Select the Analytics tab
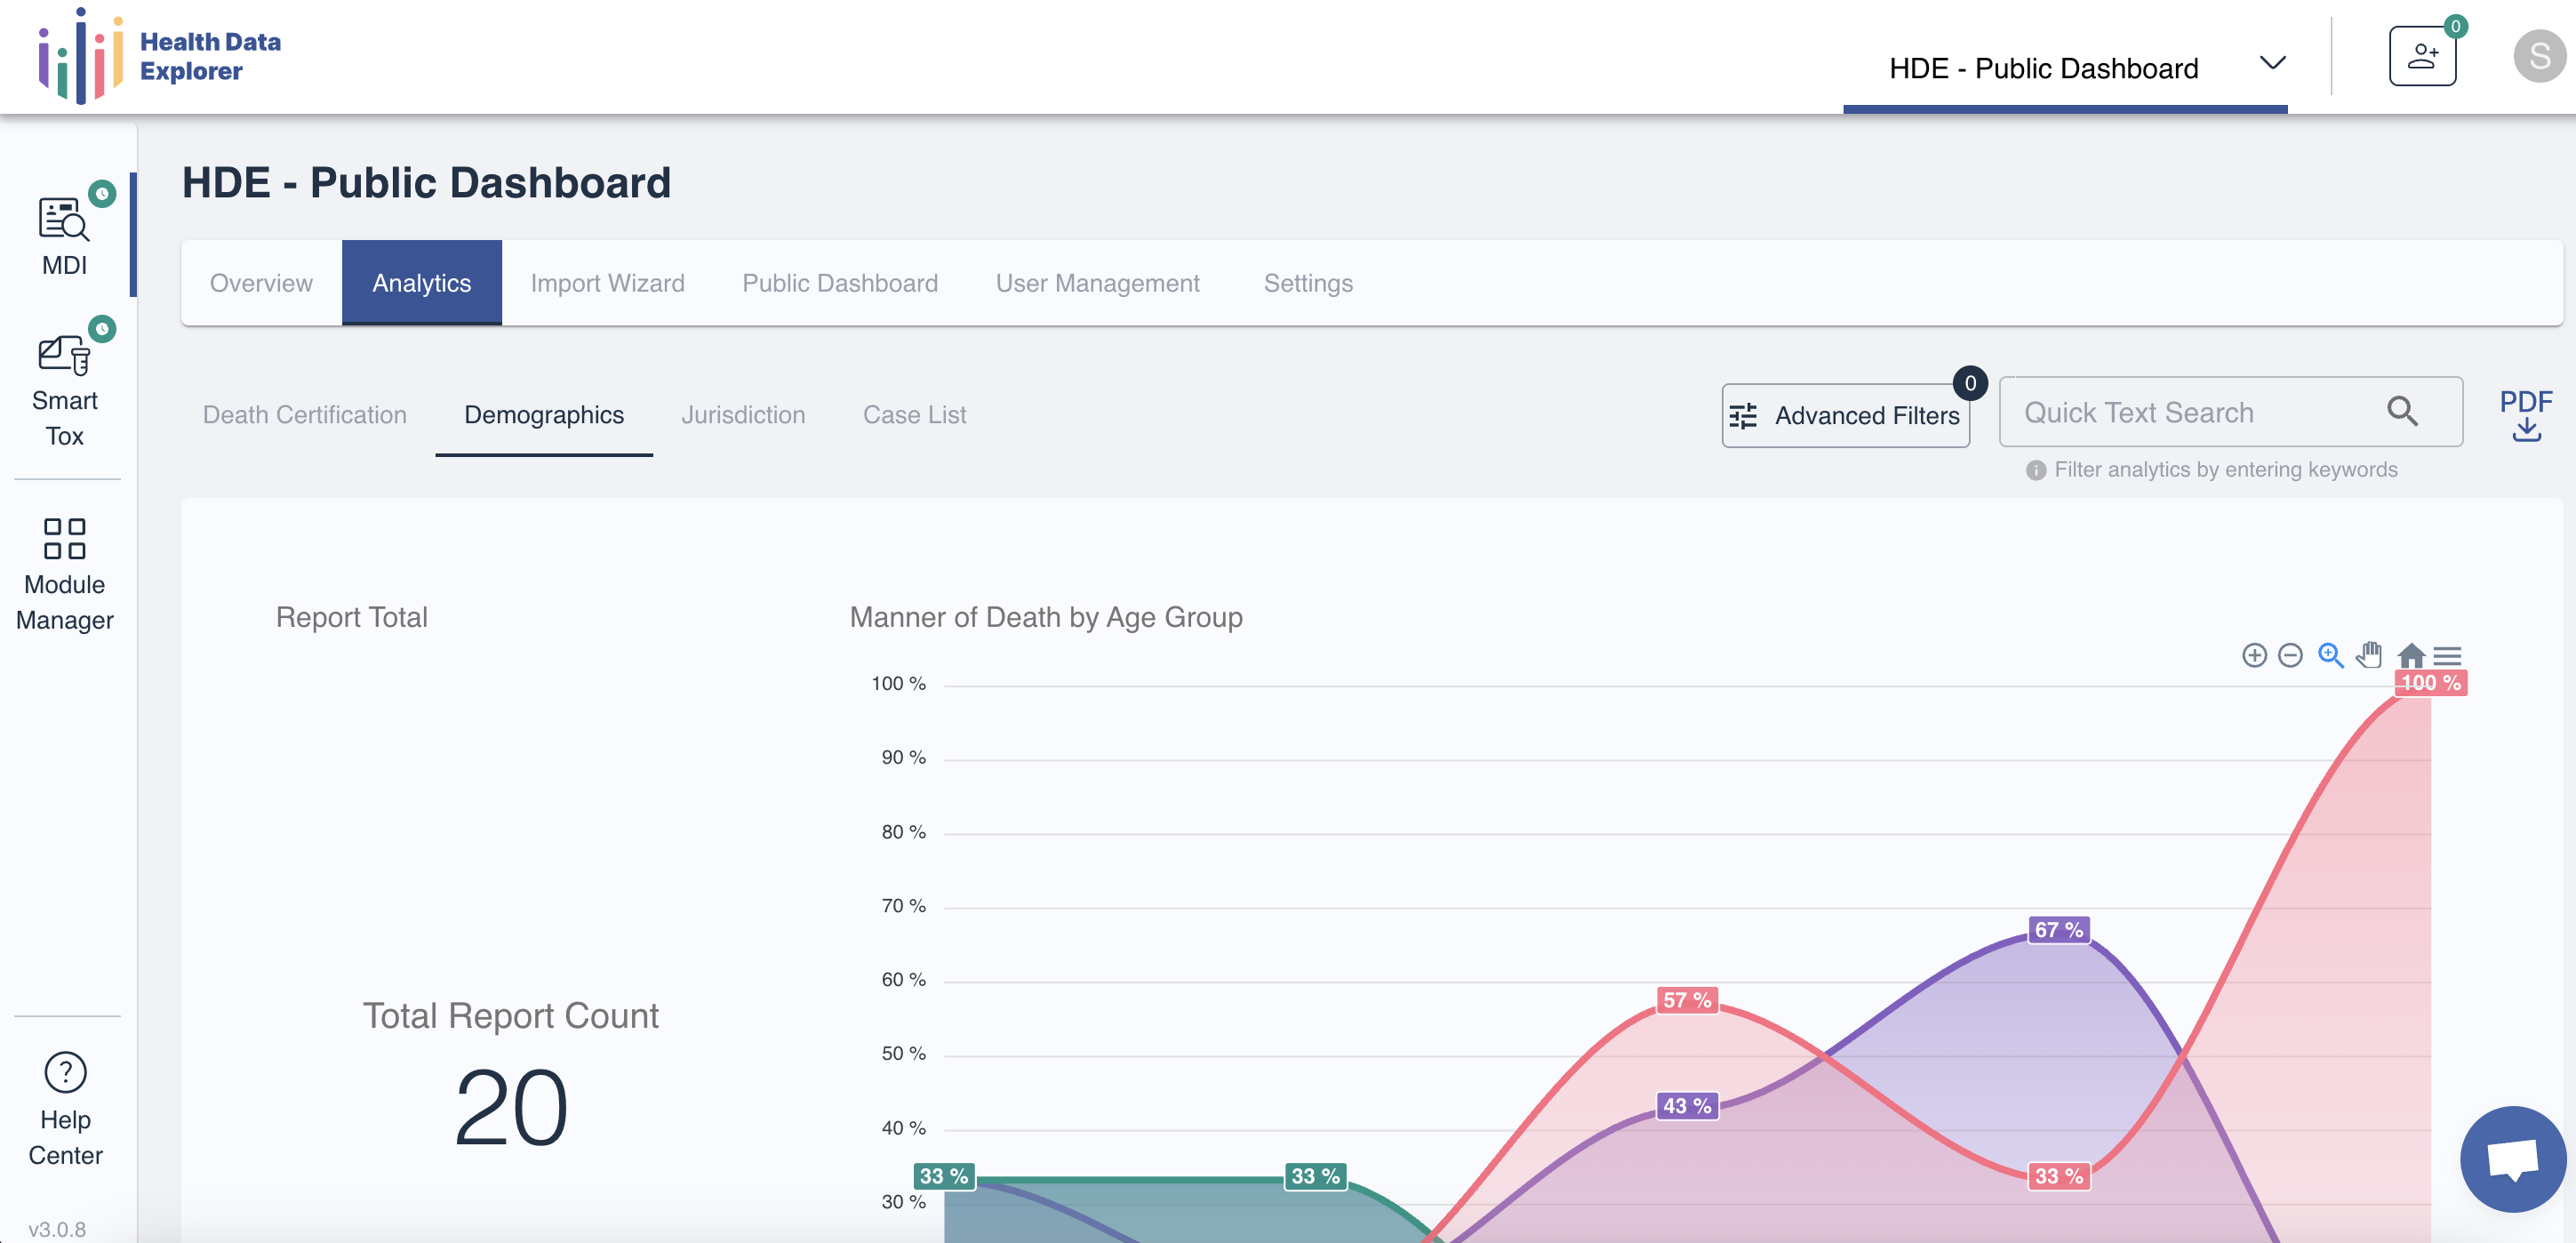This screenshot has width=2576, height=1243. pos(421,283)
